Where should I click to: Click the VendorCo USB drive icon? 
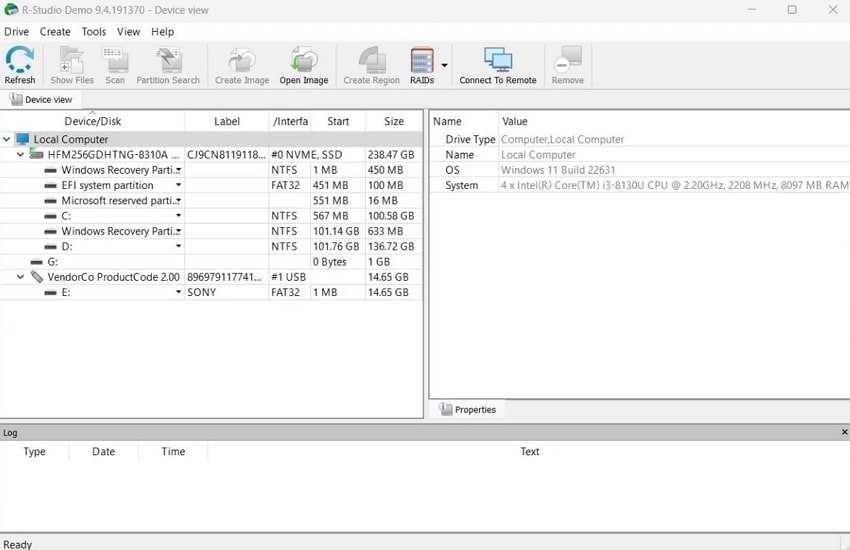coord(37,277)
